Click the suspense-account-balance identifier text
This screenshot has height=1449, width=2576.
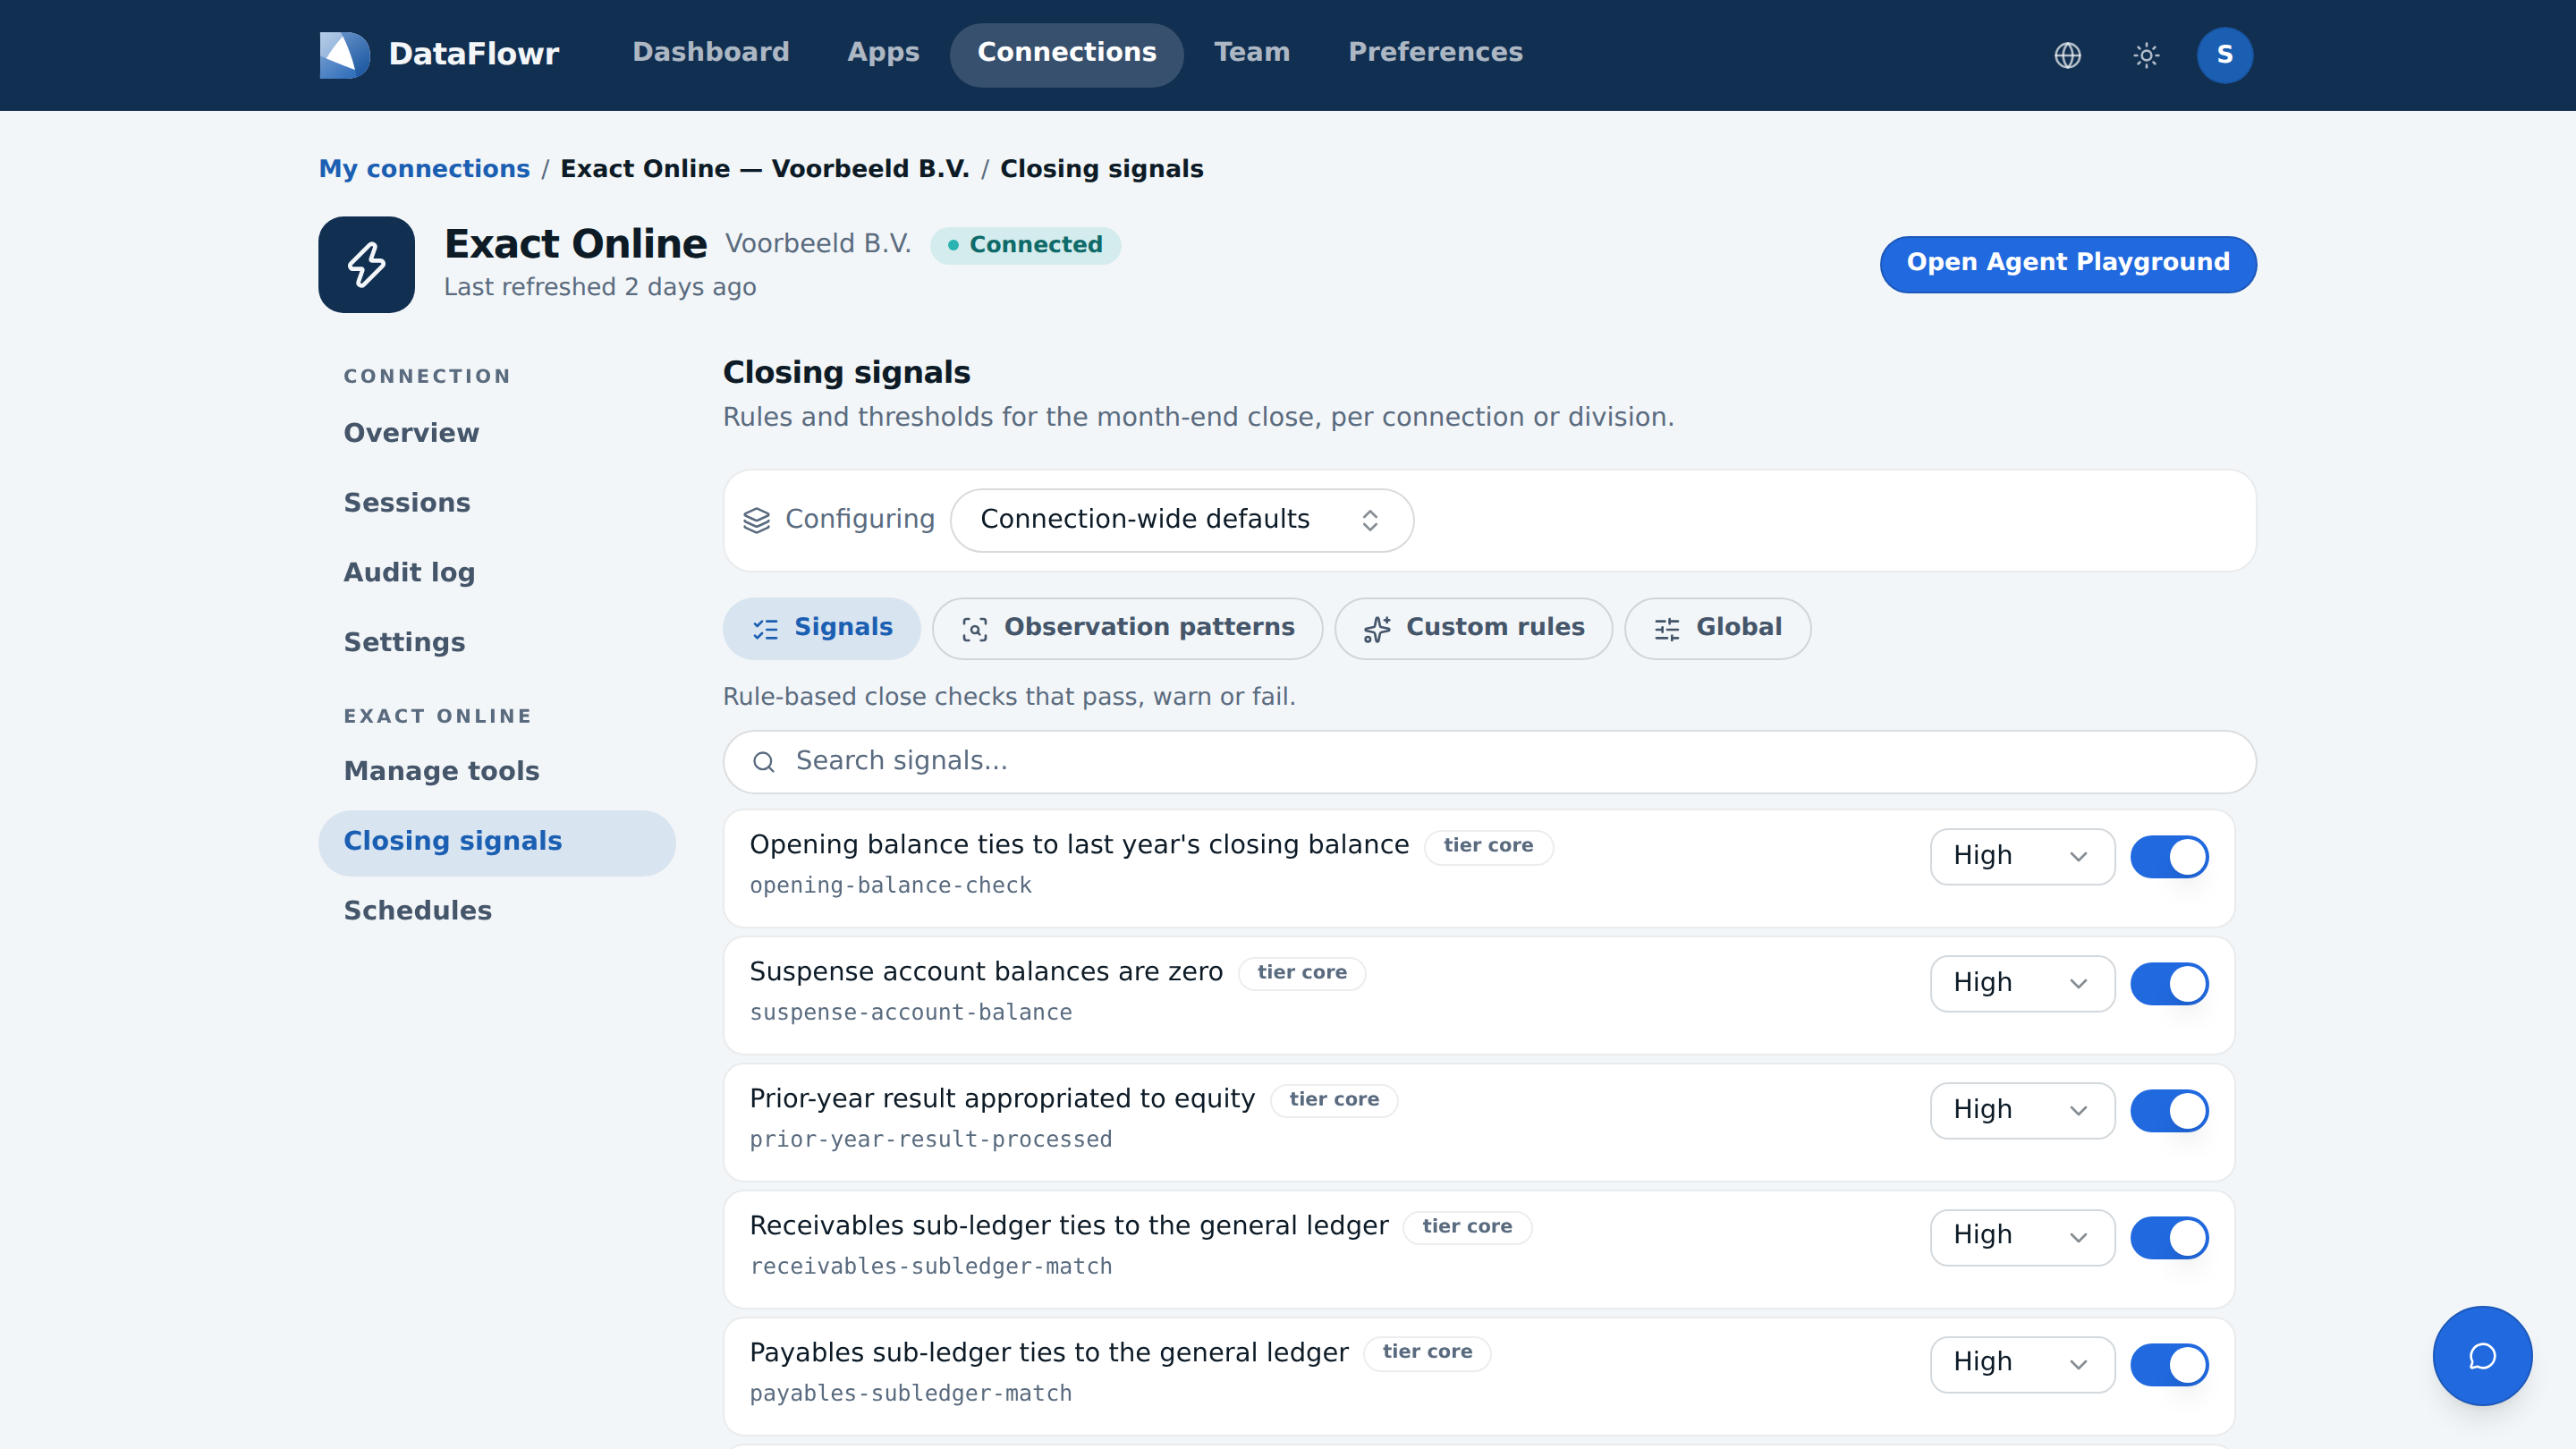click(x=910, y=1013)
